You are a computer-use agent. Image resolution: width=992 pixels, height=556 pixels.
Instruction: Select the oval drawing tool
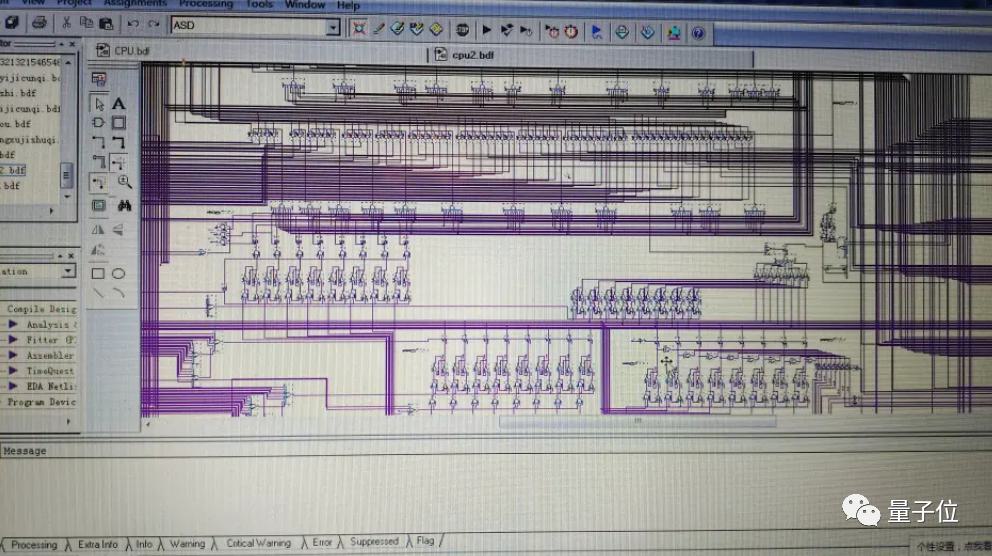click(118, 273)
